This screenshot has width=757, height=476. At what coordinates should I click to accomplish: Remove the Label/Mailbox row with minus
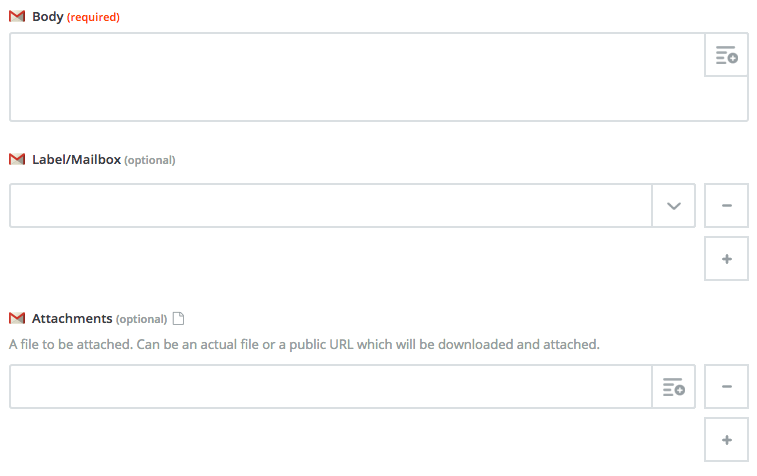[726, 206]
